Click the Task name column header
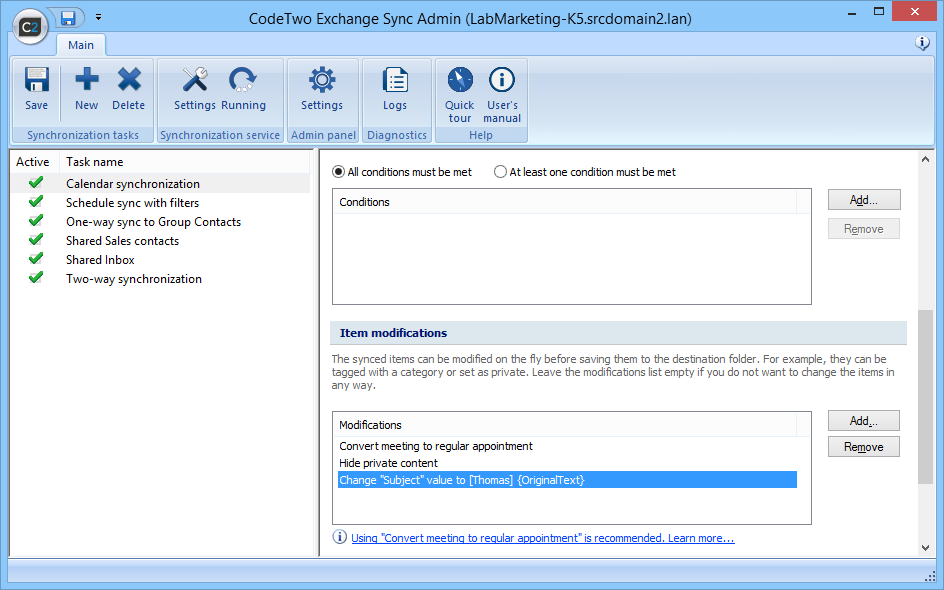This screenshot has height=590, width=944. point(184,162)
